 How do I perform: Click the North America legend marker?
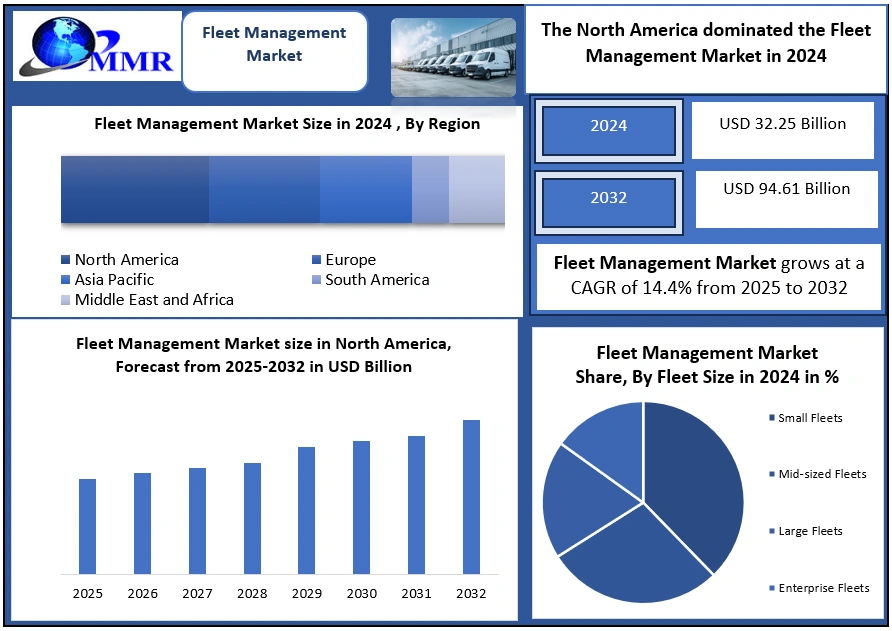point(66,261)
